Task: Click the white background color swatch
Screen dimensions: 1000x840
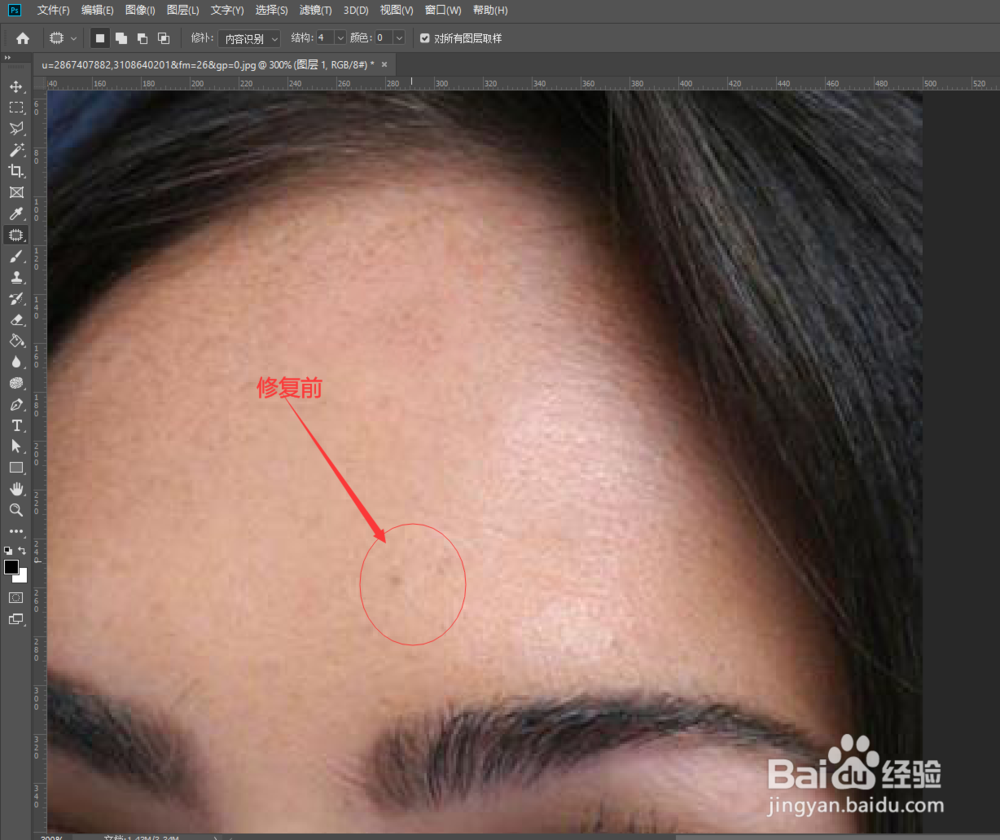Action: 23,577
